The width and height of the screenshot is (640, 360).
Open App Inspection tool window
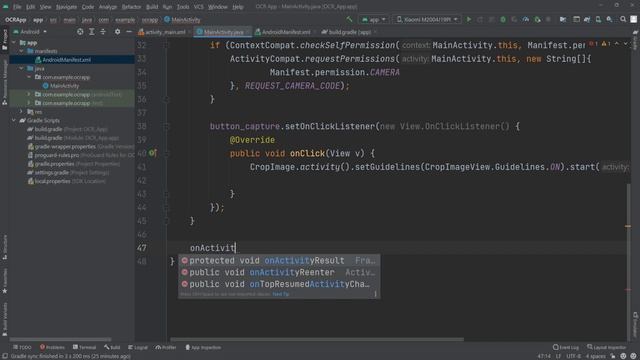tap(203, 347)
